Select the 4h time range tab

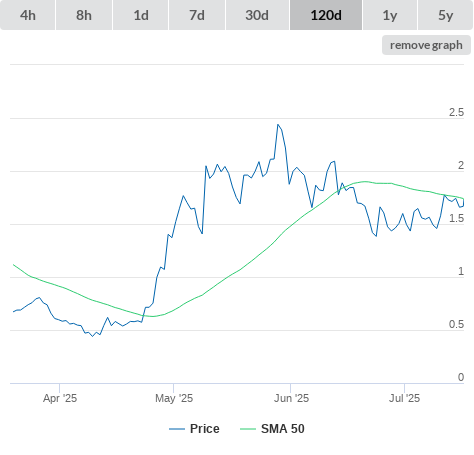(x=28, y=15)
